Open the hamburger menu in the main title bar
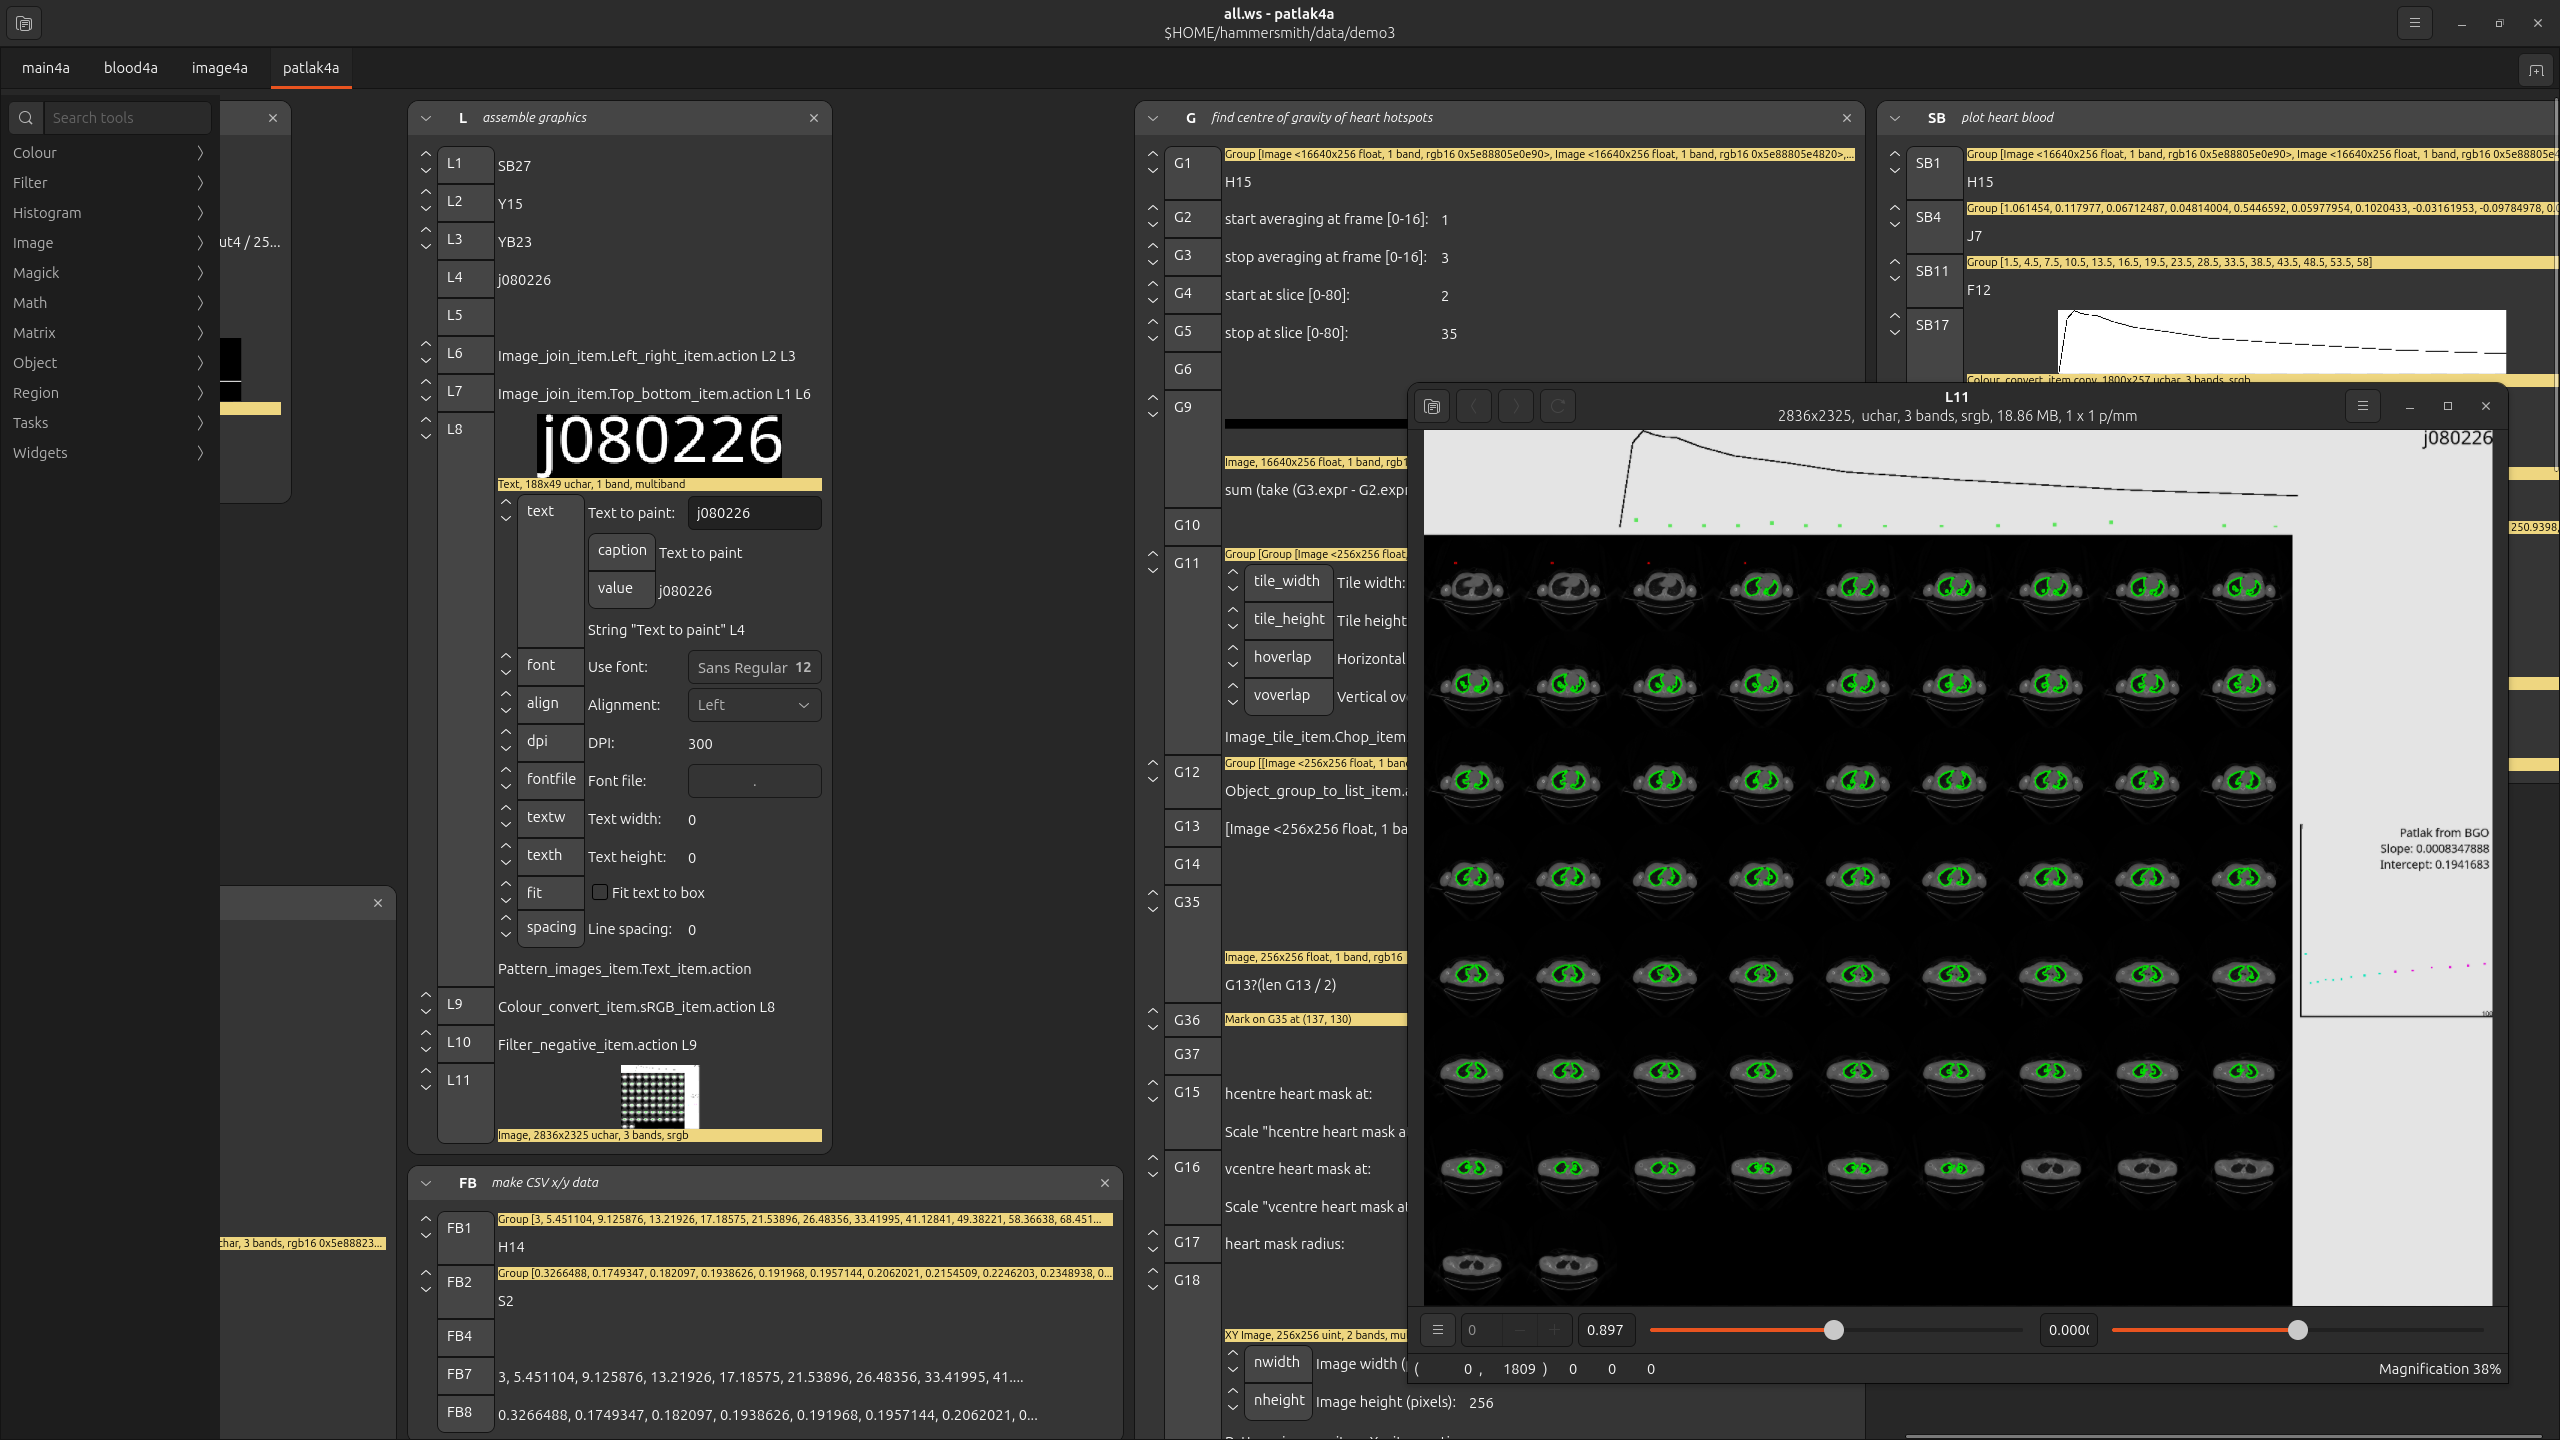 (x=2414, y=23)
